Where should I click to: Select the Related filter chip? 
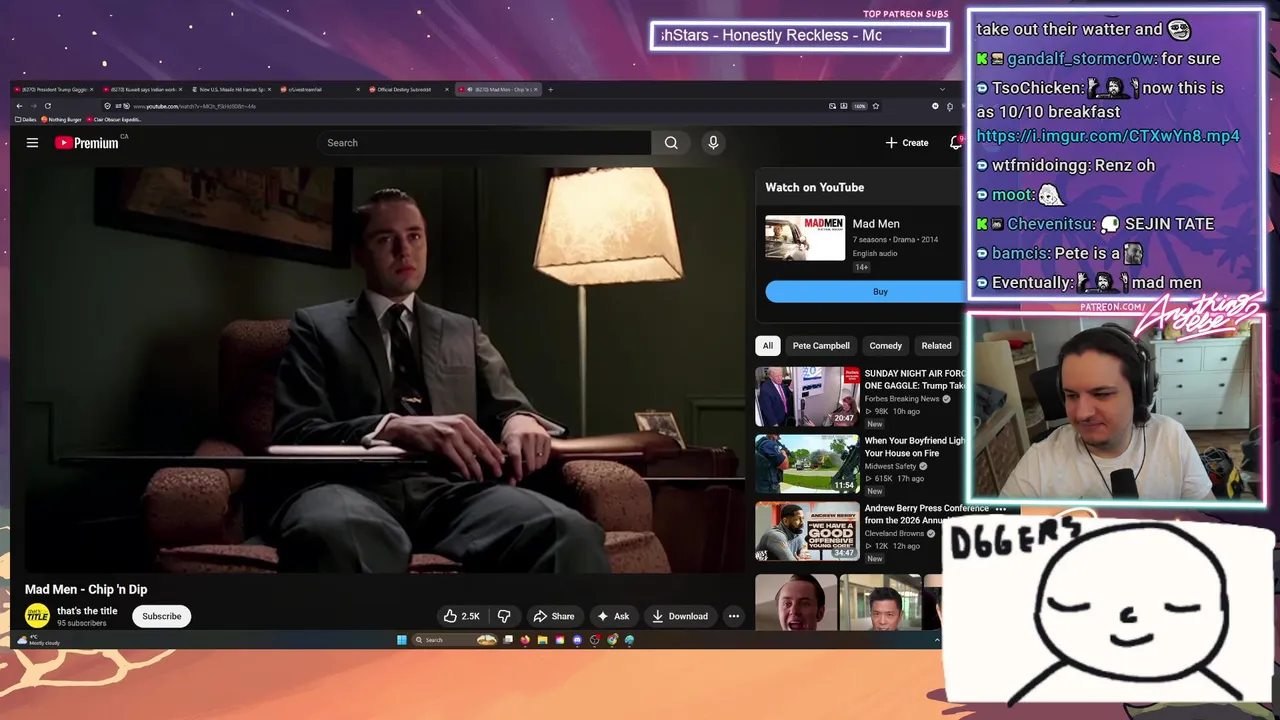tap(936, 346)
